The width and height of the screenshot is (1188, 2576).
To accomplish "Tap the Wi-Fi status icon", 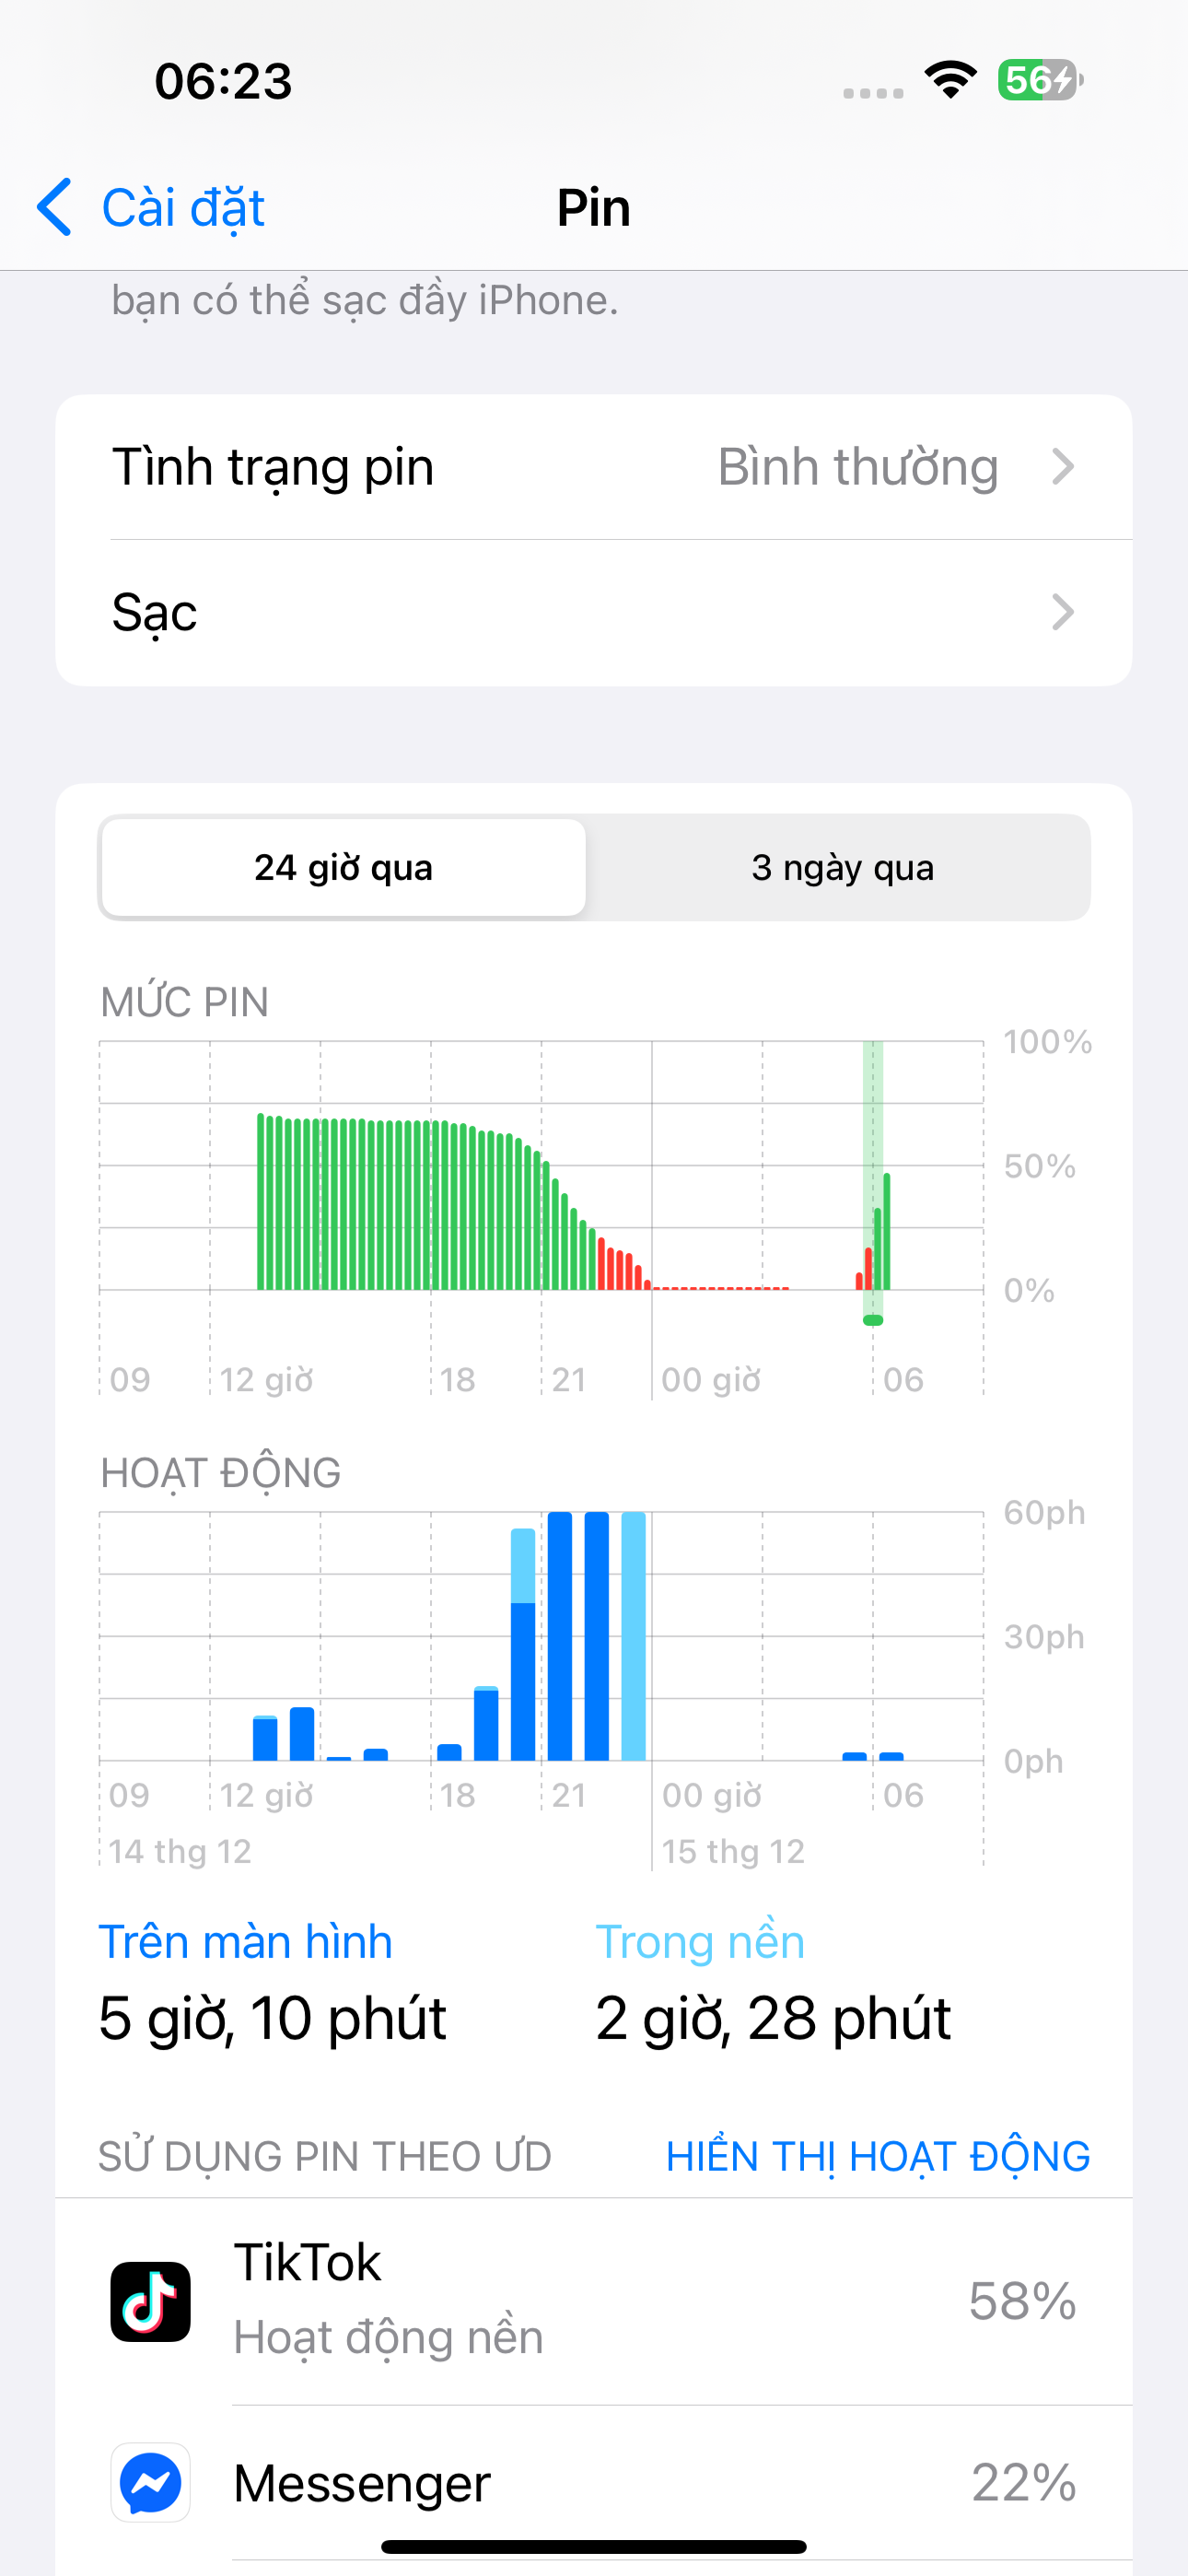I will tap(950, 80).
